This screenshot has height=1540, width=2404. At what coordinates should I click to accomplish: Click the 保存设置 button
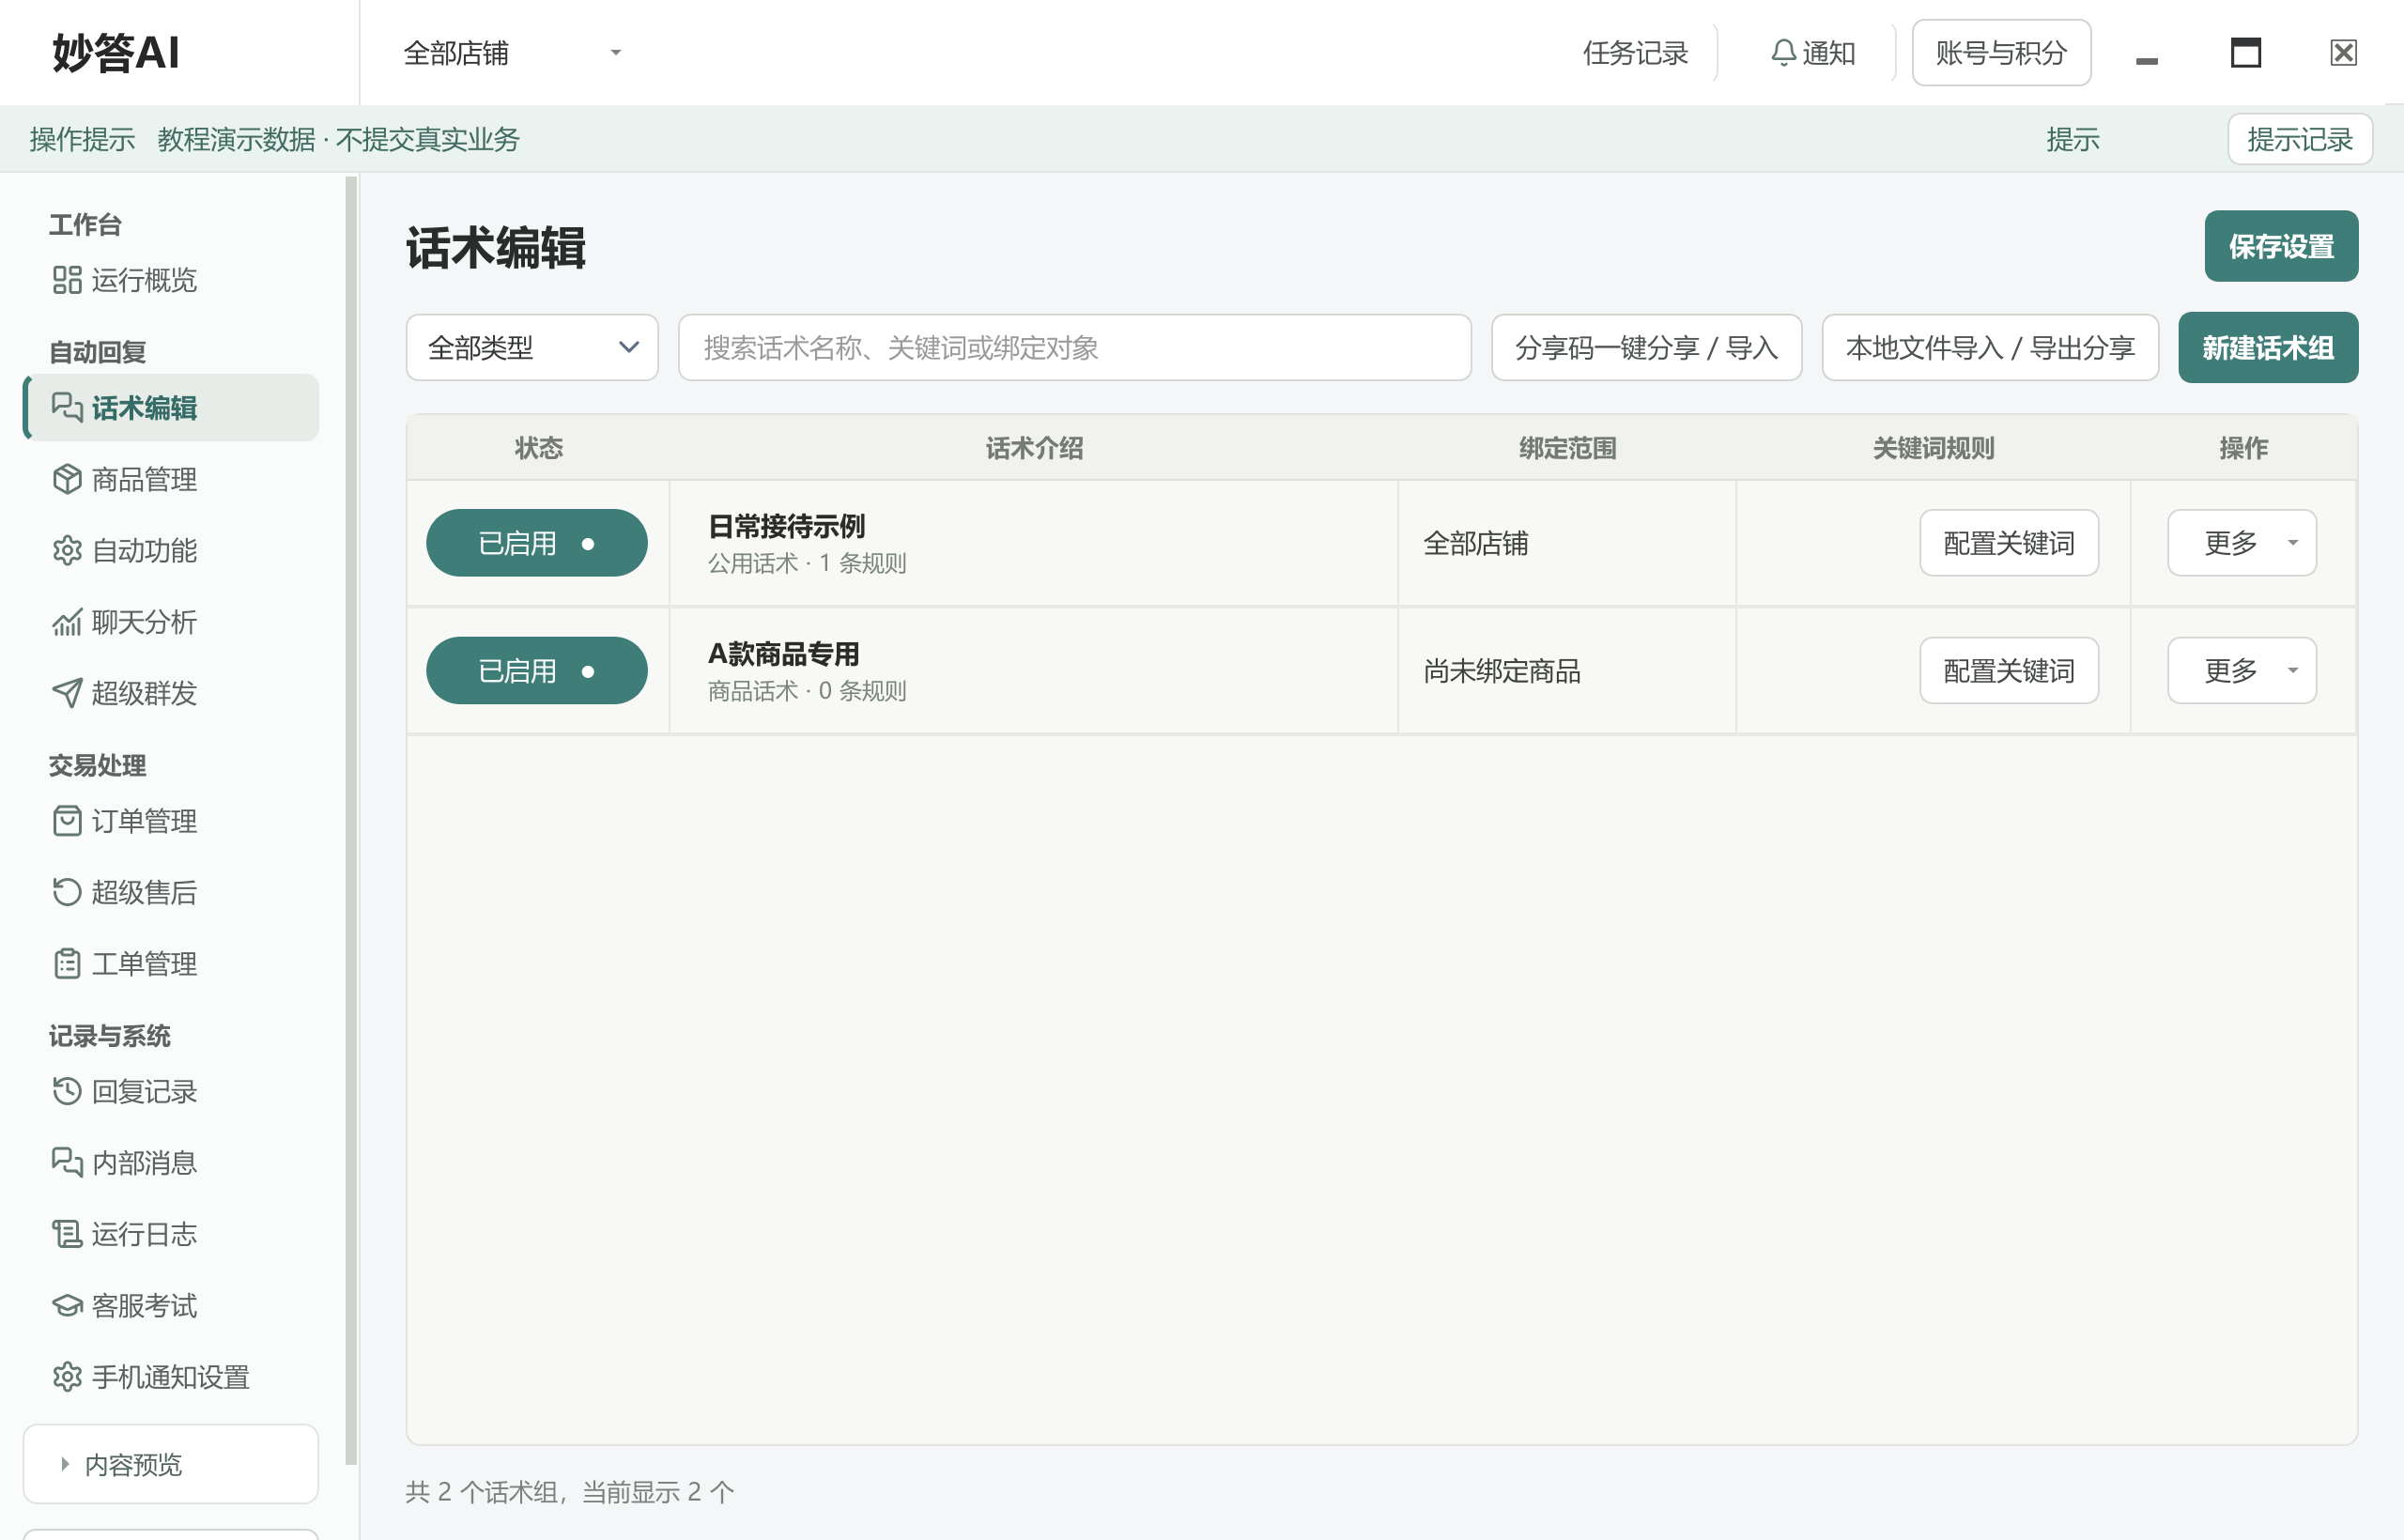click(2281, 246)
